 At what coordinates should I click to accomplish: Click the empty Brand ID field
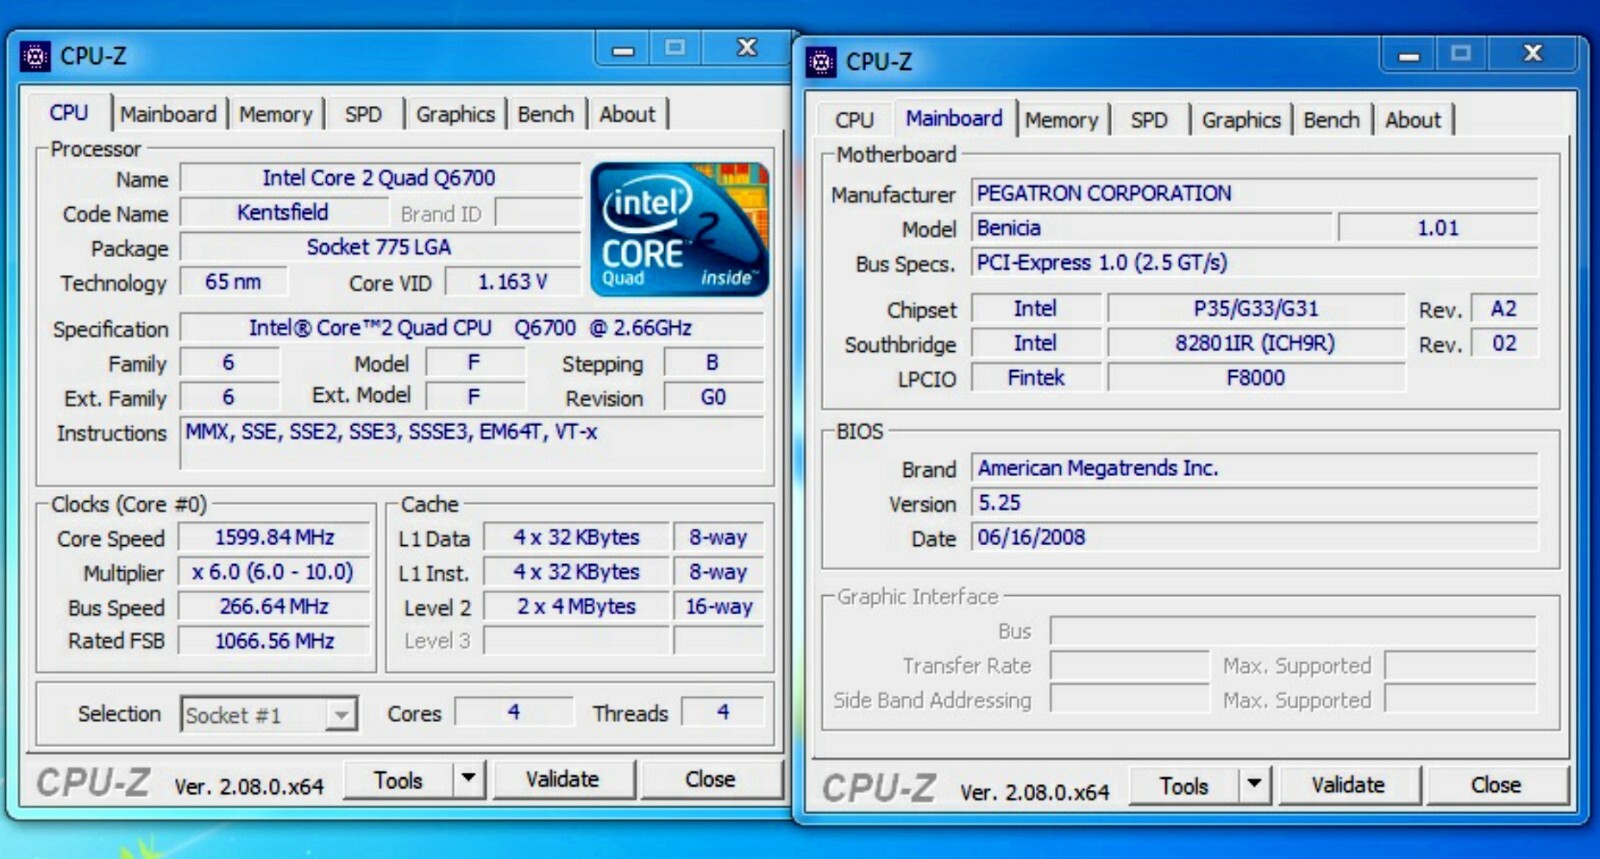coord(538,213)
